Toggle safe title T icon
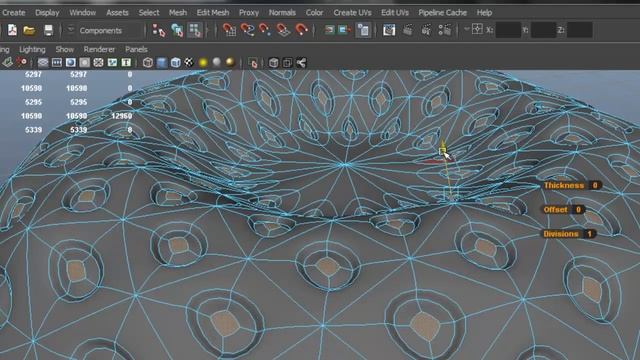640x360 pixels. [126, 62]
